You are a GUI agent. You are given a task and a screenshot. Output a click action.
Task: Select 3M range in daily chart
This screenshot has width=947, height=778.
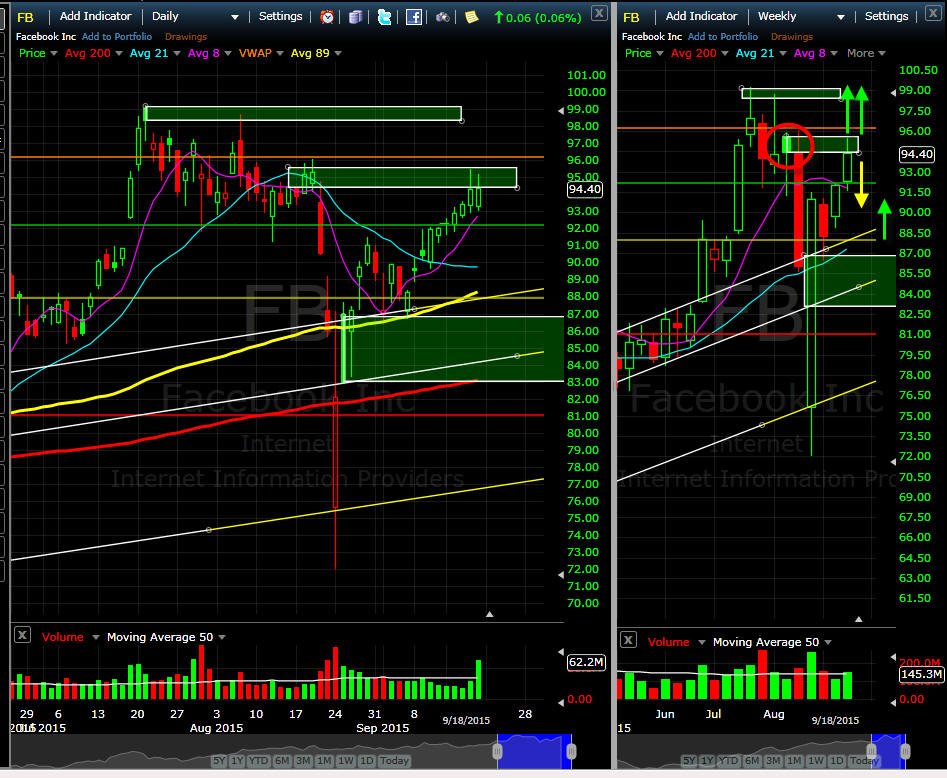(303, 760)
